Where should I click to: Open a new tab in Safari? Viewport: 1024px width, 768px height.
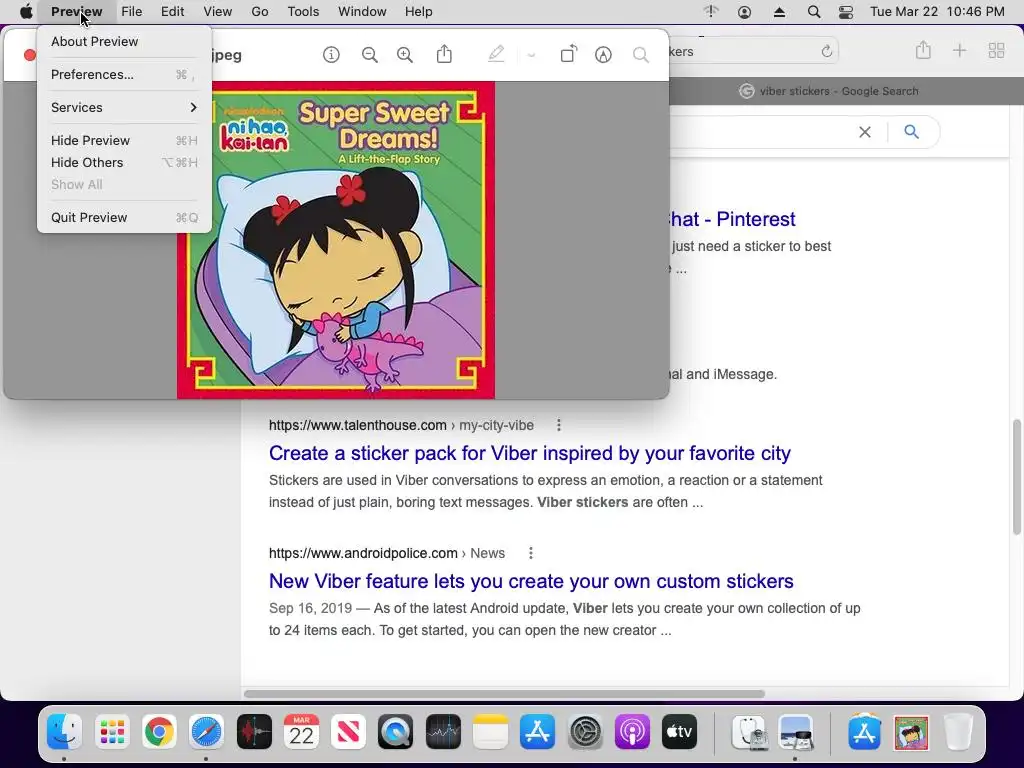(x=959, y=50)
